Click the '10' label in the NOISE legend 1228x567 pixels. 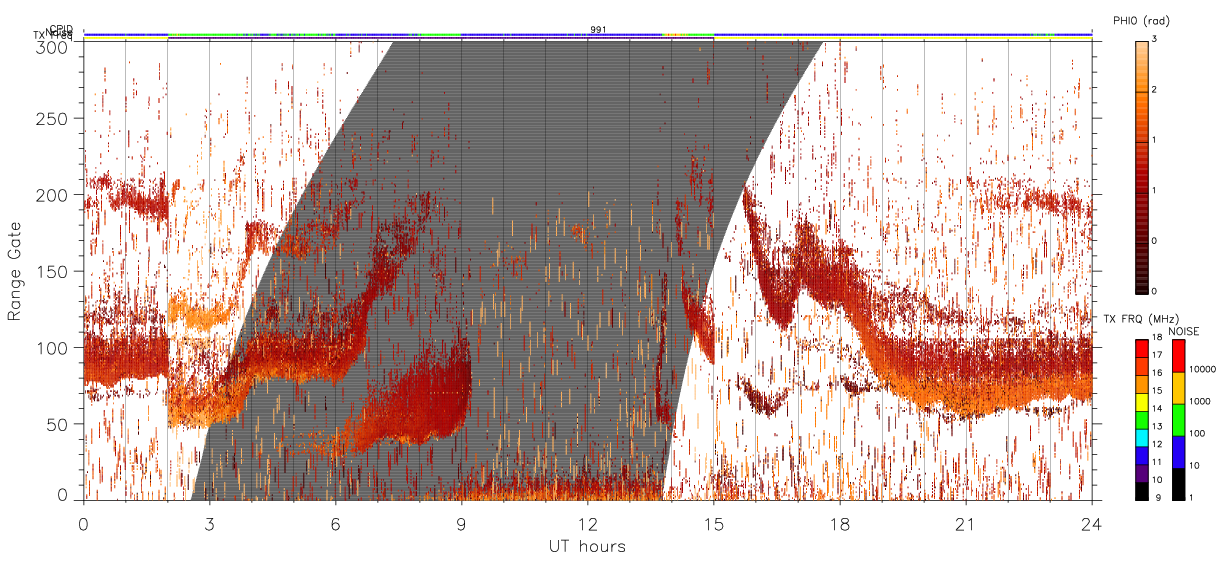(1195, 465)
